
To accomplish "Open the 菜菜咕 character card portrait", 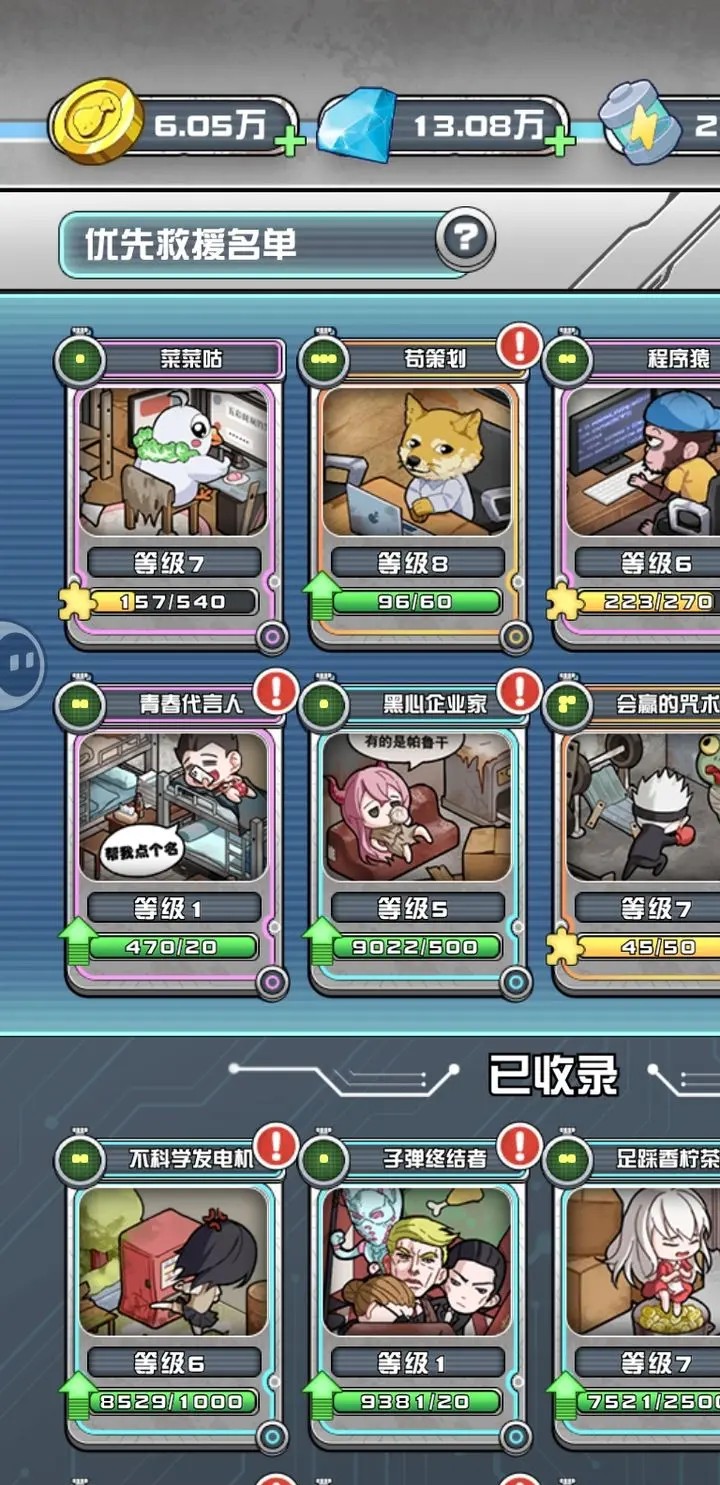I will tap(174, 463).
